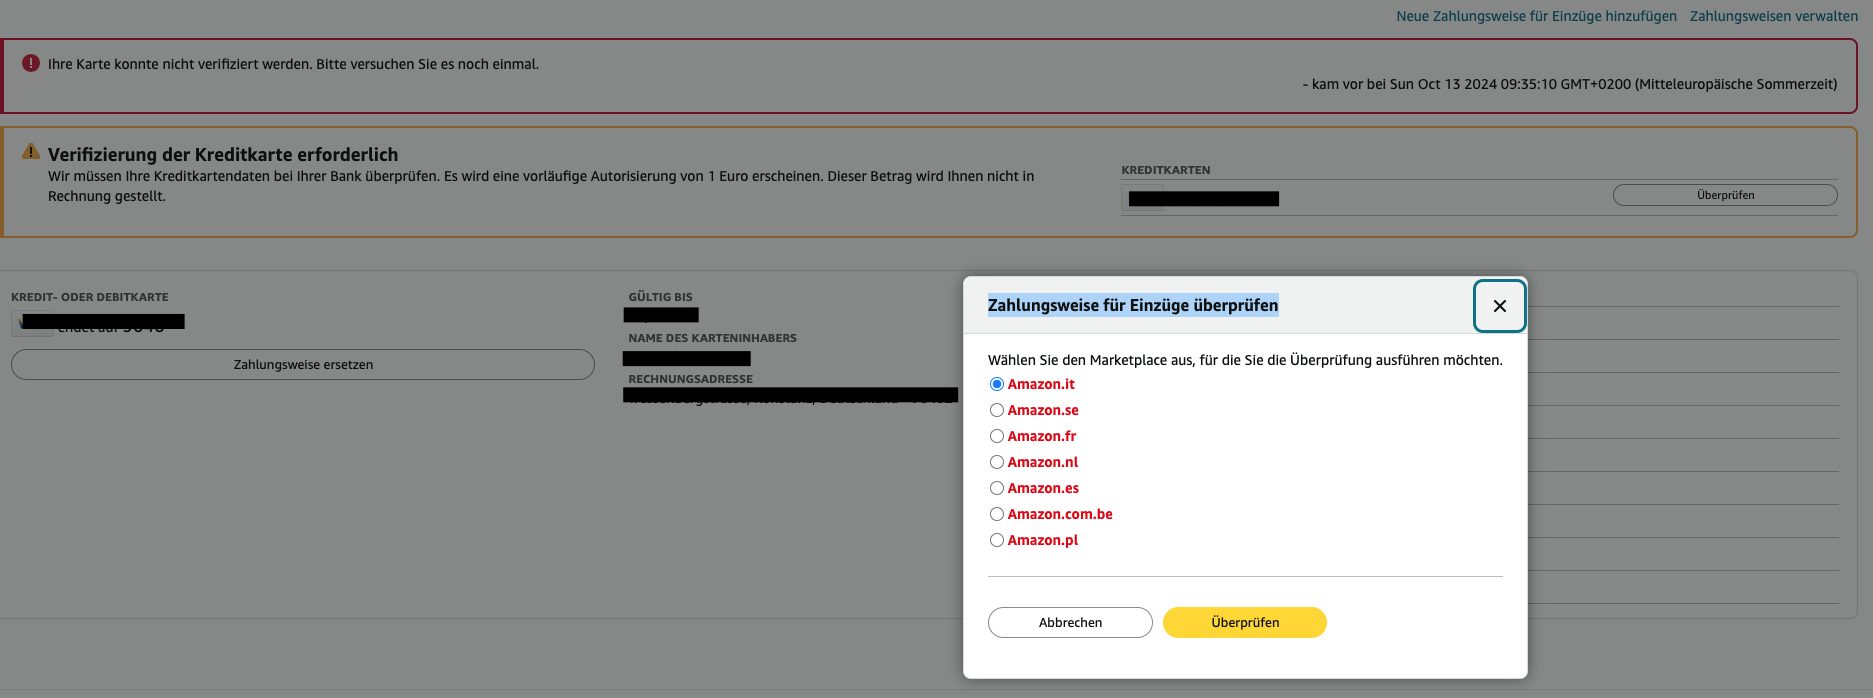The height and width of the screenshot is (698, 1873).
Task: Select the Amazon.pl marketplace radio button
Action: pyautogui.click(x=997, y=540)
